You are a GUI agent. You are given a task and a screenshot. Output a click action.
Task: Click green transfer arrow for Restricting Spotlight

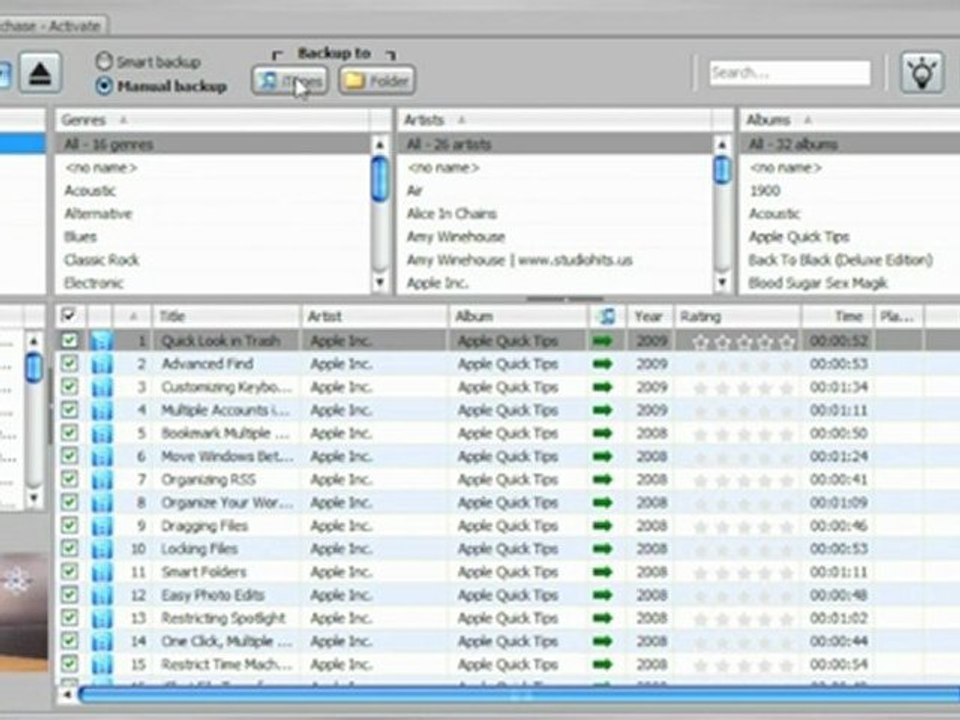(x=603, y=618)
